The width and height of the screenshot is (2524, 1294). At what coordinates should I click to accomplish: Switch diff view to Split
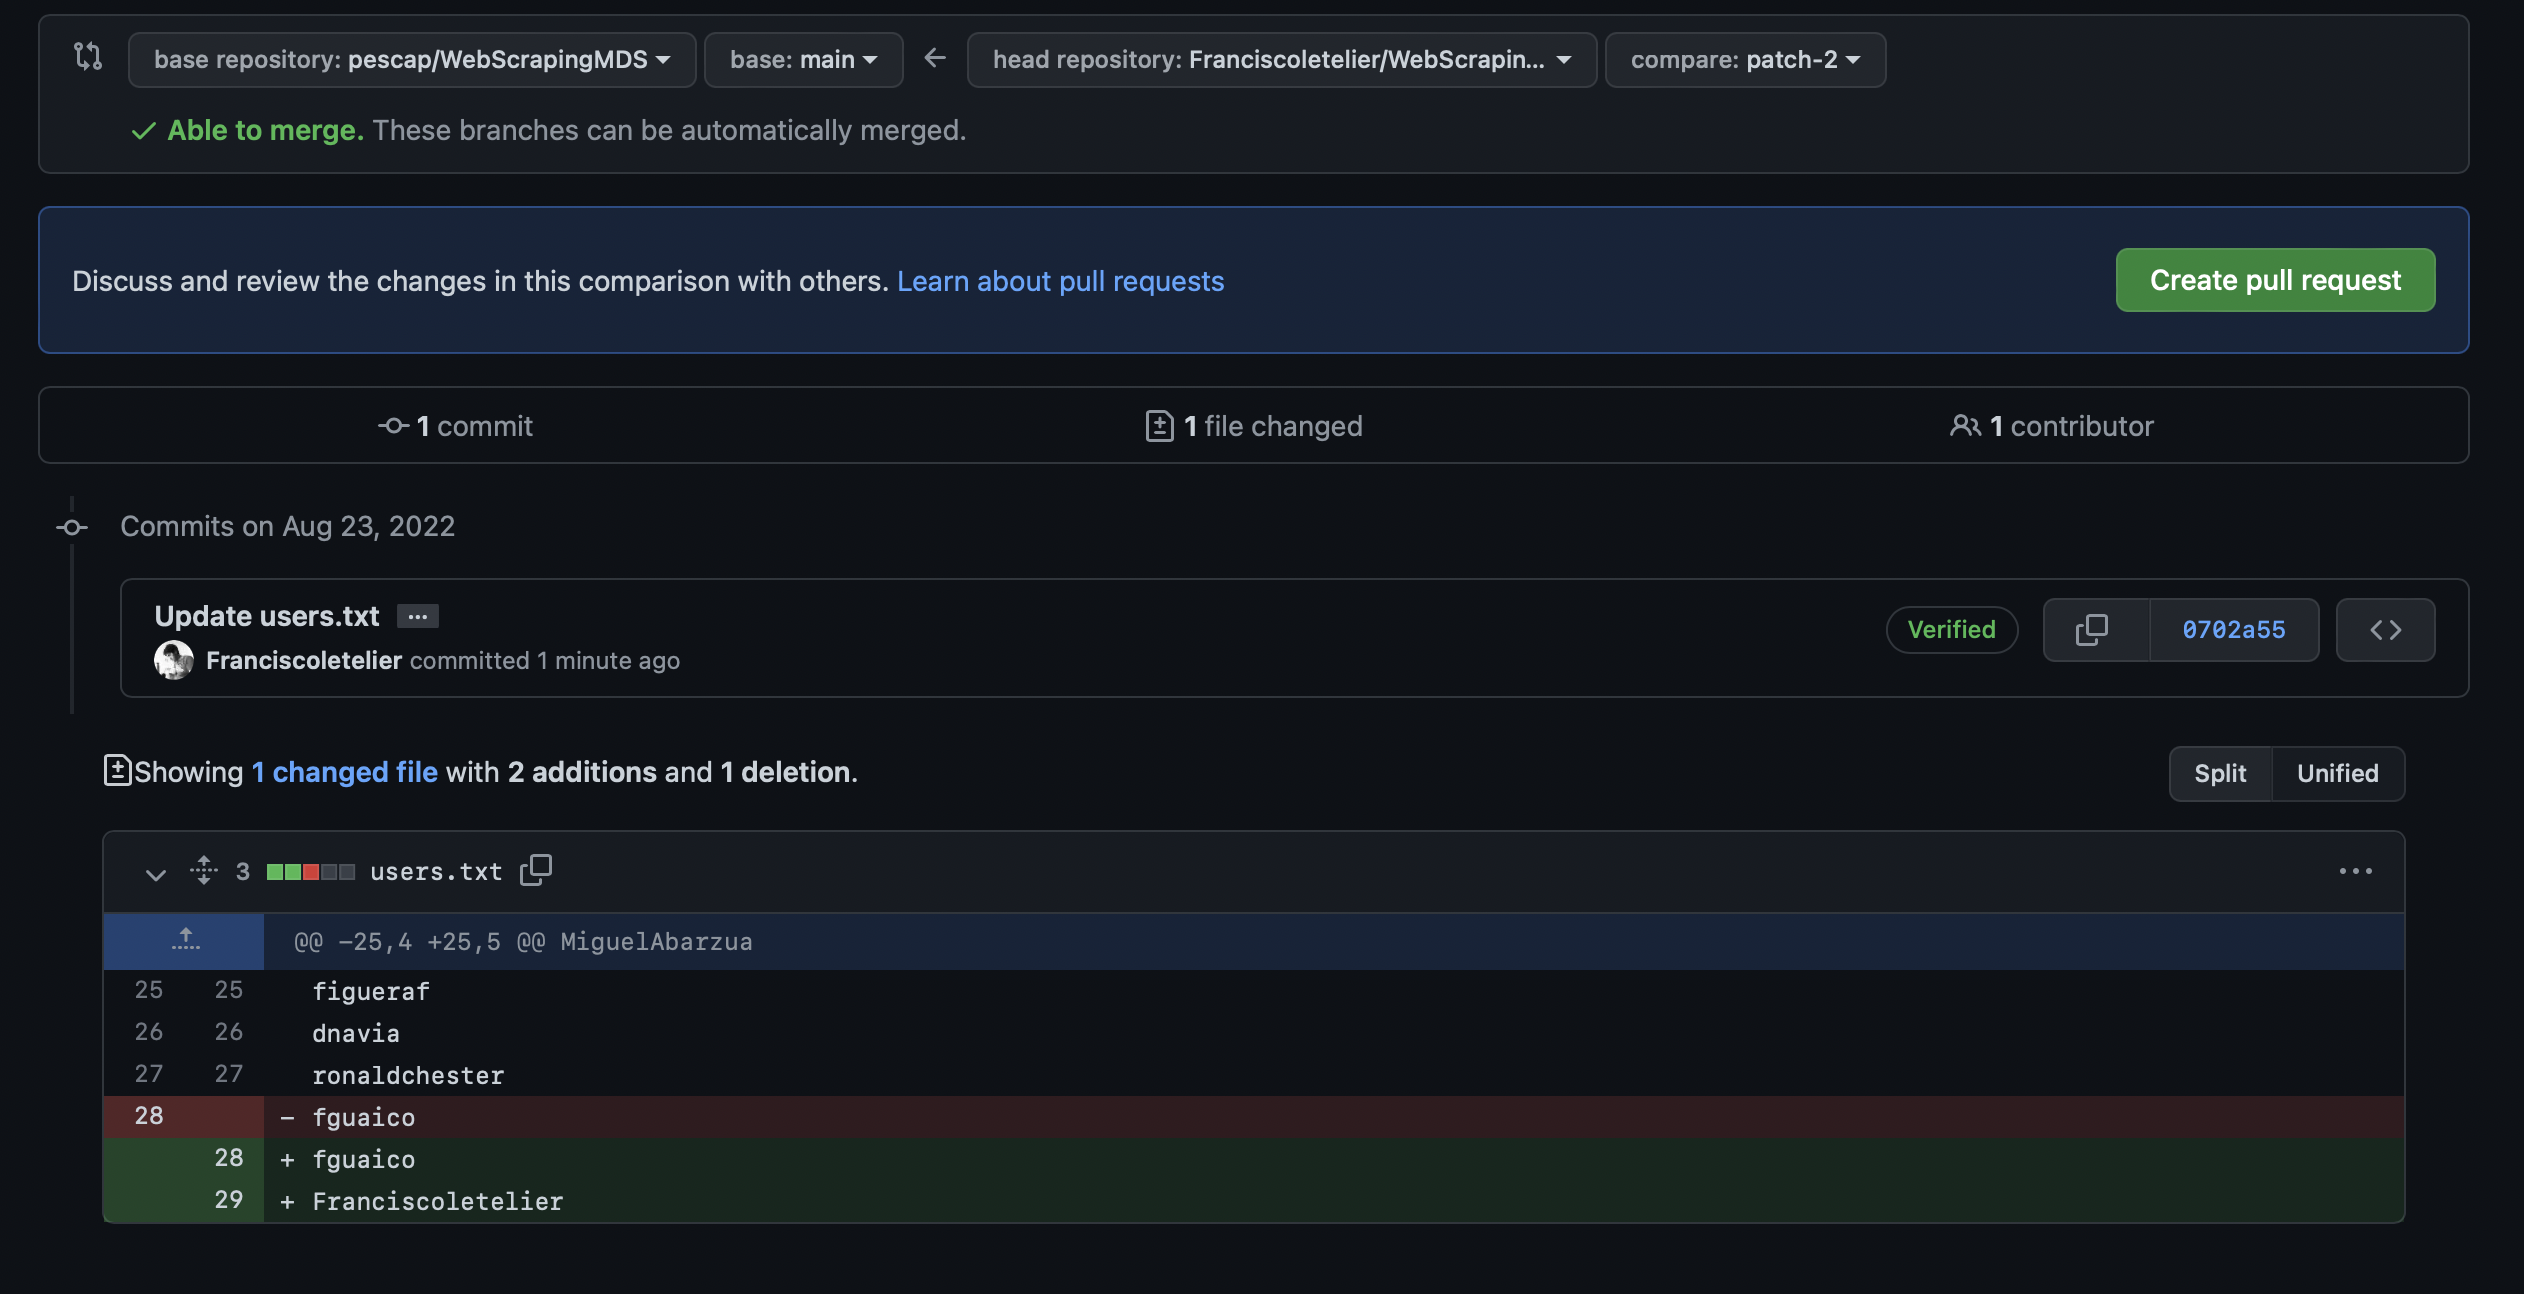coord(2219,773)
